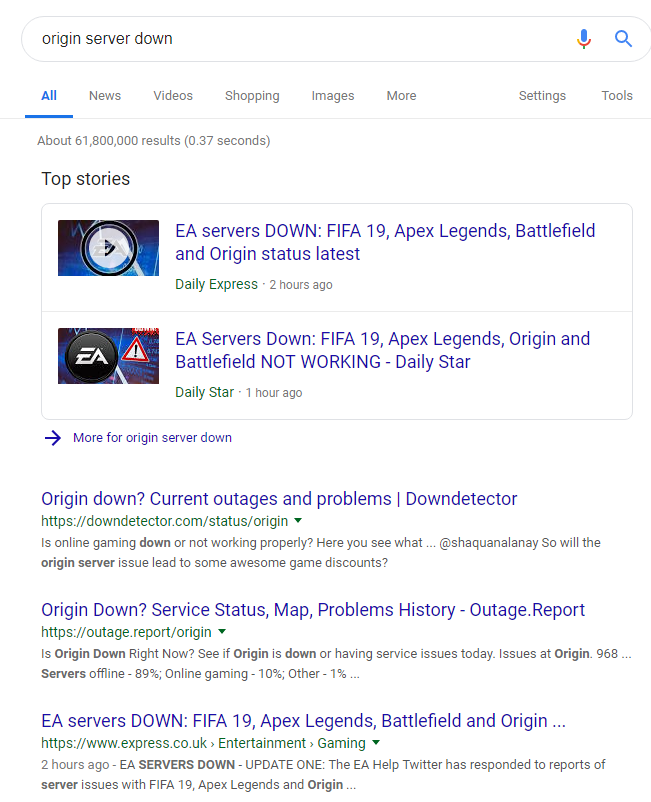
Task: Switch to the Images tab
Action: pyautogui.click(x=333, y=96)
